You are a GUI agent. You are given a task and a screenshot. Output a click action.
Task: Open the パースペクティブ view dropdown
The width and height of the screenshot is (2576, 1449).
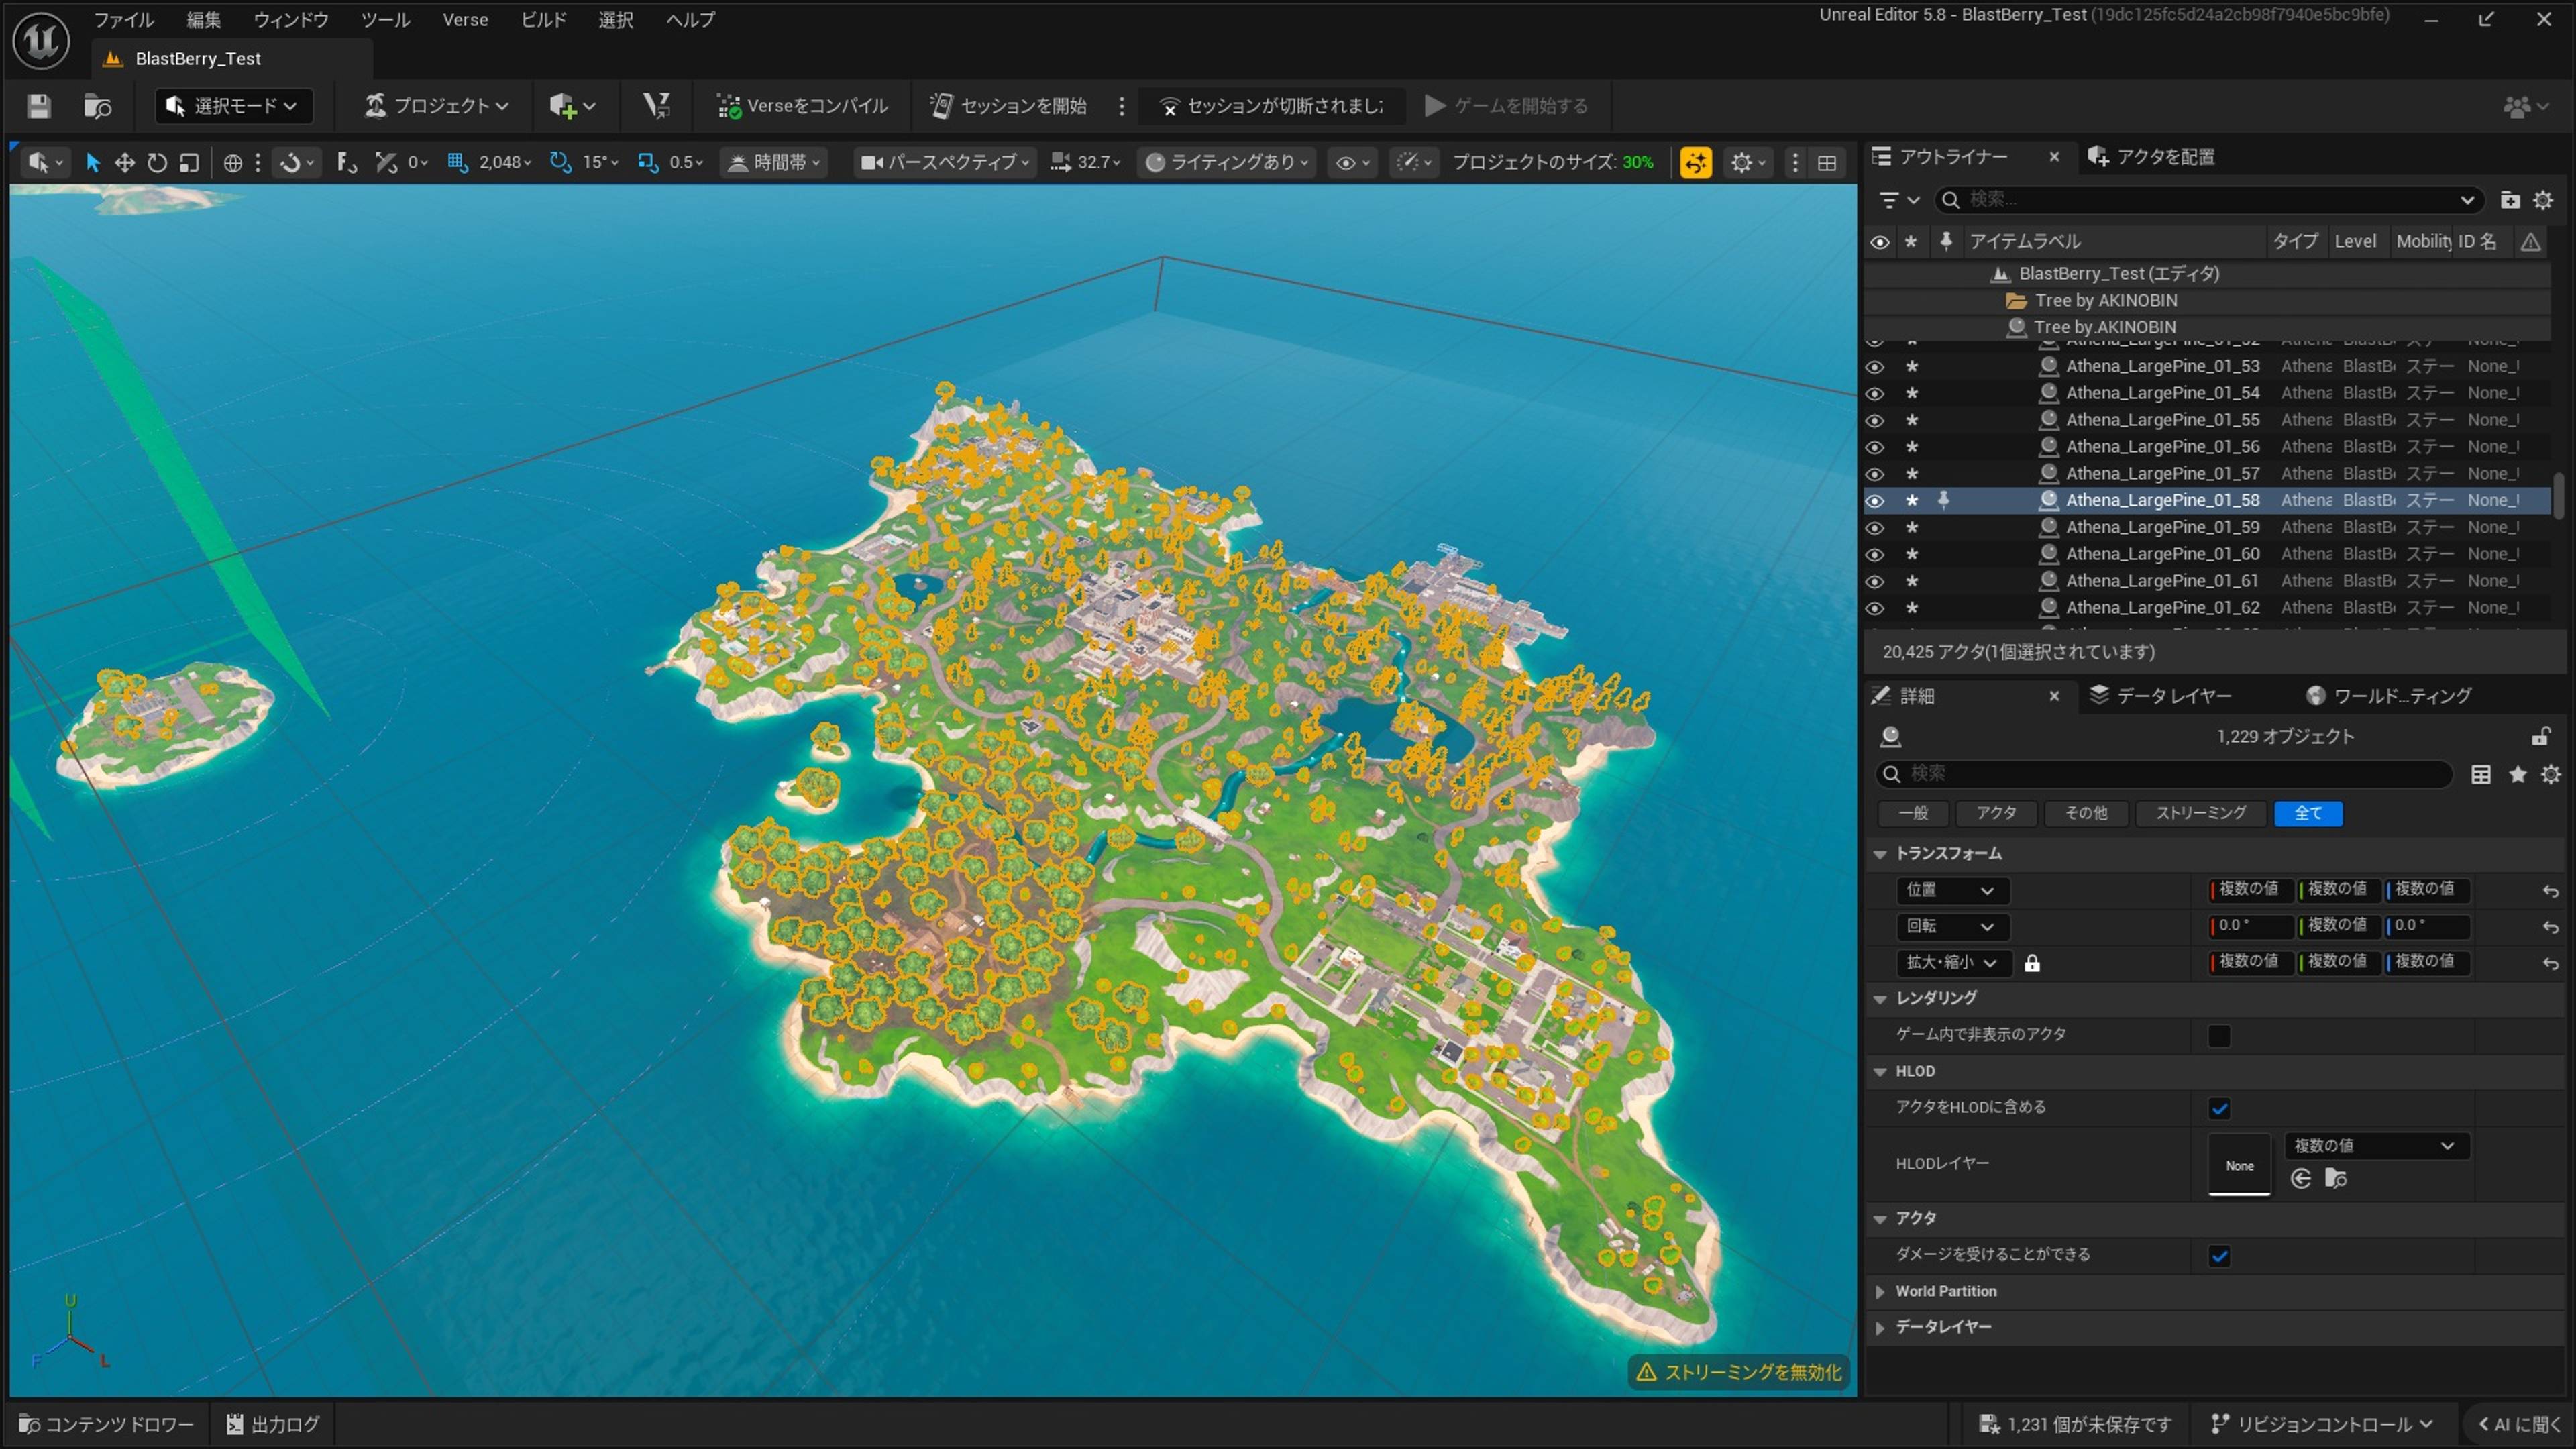tap(945, 162)
